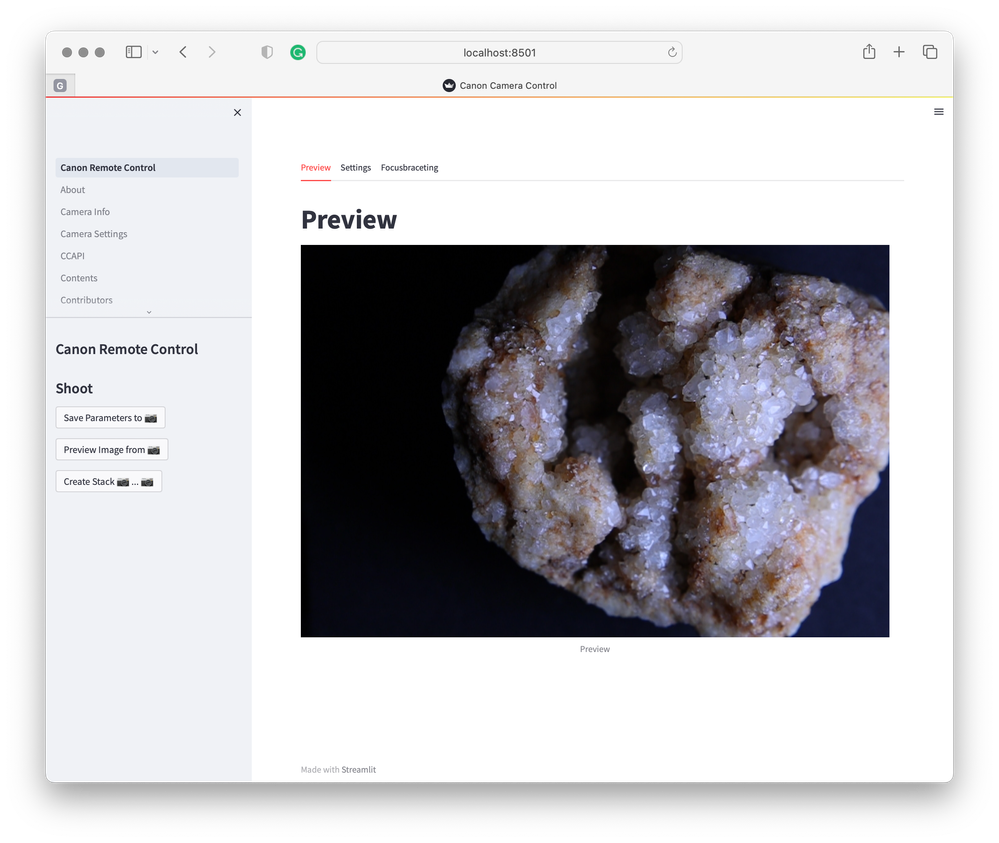
Task: Switch to the Settings tab
Action: coord(355,168)
